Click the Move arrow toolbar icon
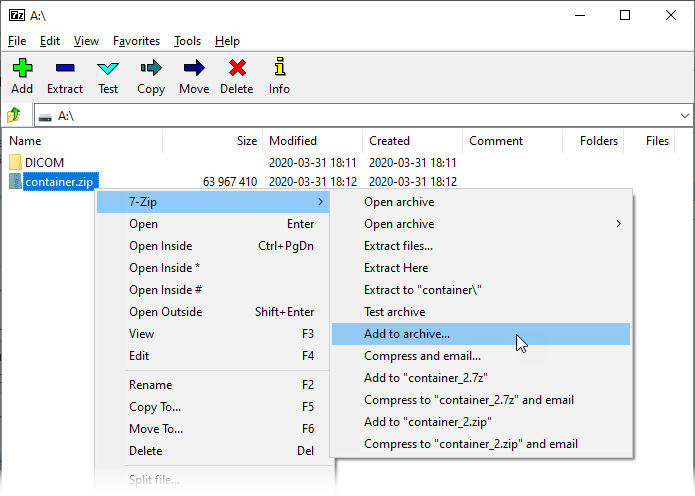The height and width of the screenshot is (496, 695). (194, 68)
